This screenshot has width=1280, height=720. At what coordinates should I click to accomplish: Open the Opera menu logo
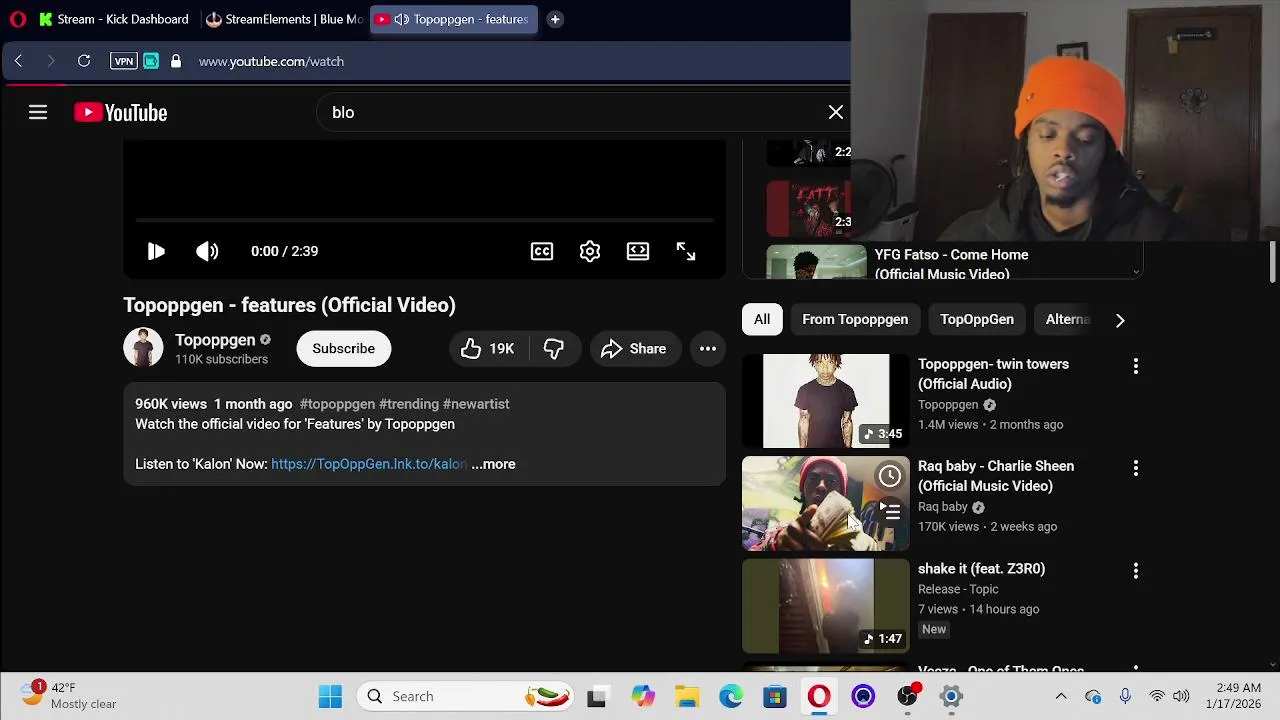pyautogui.click(x=17, y=19)
